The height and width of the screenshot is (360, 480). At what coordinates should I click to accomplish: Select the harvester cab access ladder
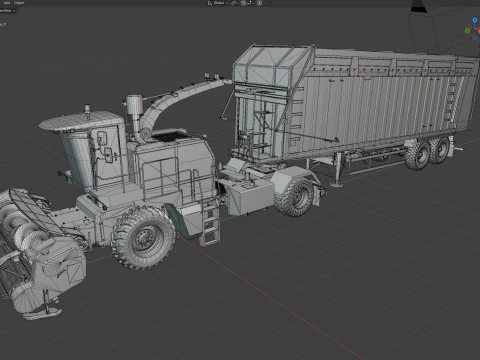[210, 223]
